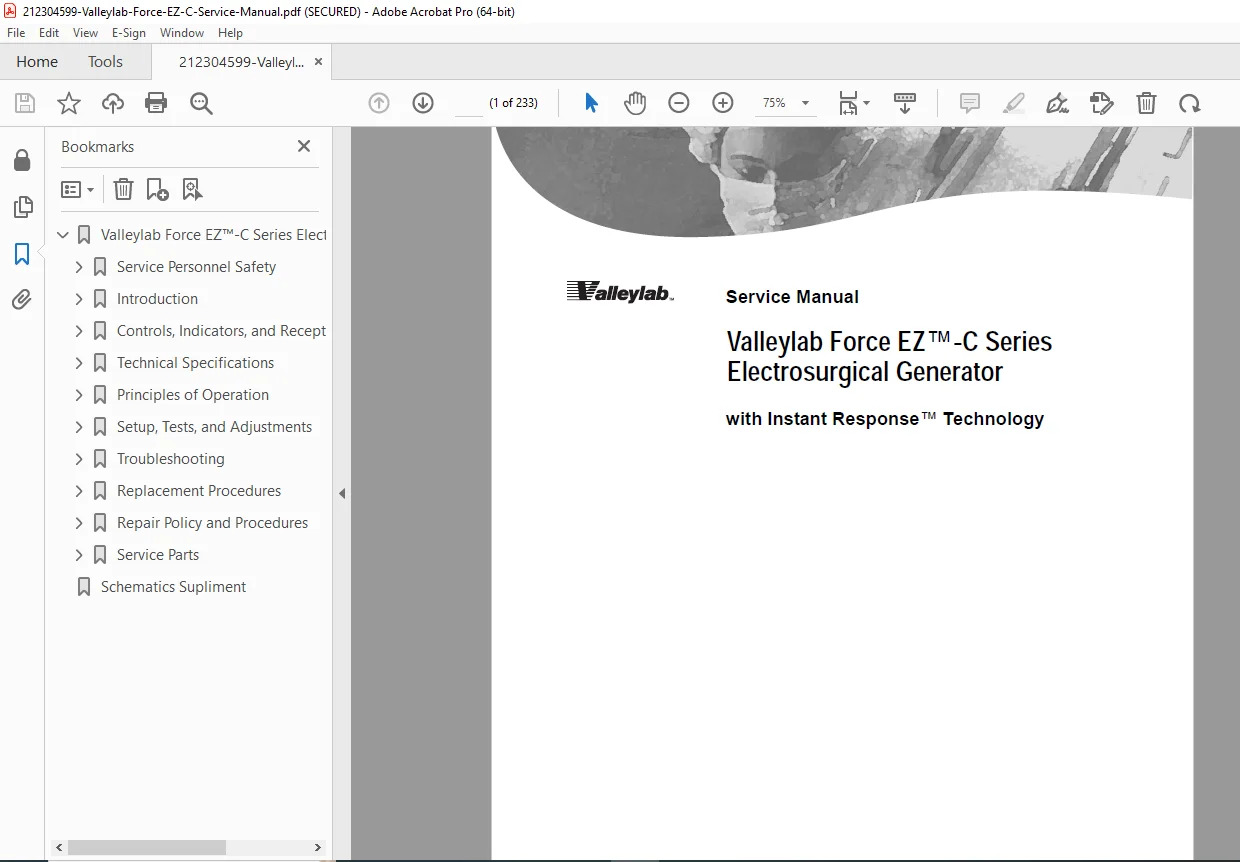Open the Edit menu
1240x862 pixels.
(49, 33)
